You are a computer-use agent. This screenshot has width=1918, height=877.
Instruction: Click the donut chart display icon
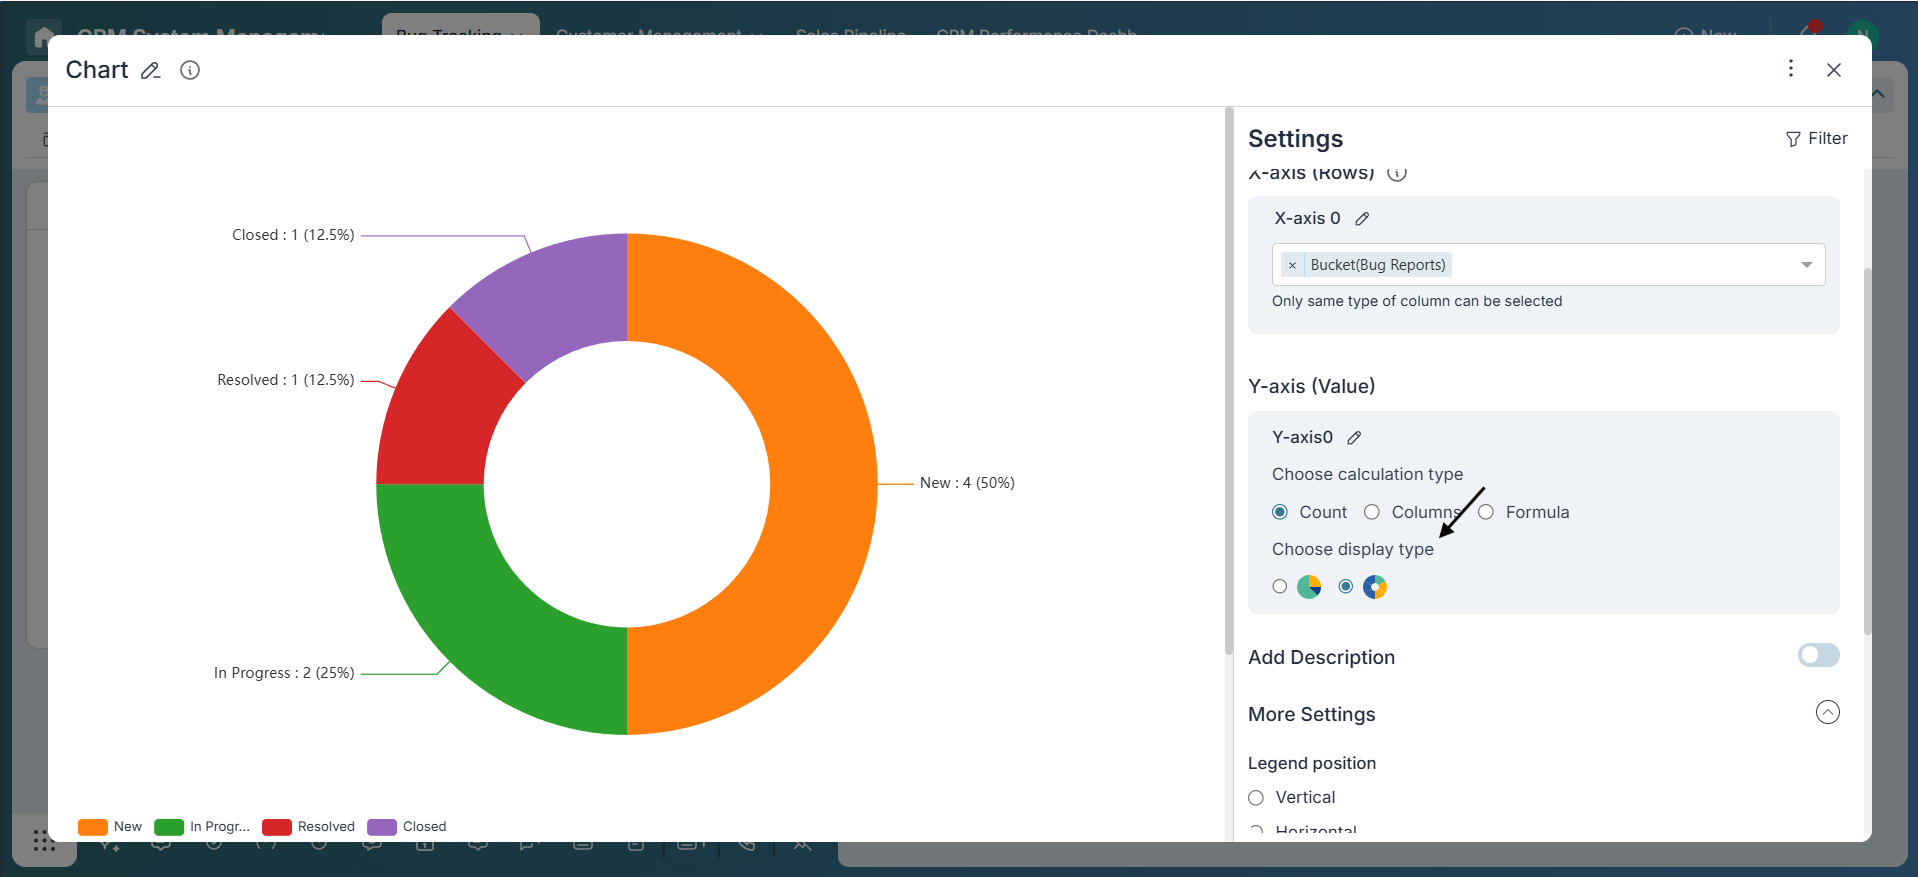(1375, 587)
